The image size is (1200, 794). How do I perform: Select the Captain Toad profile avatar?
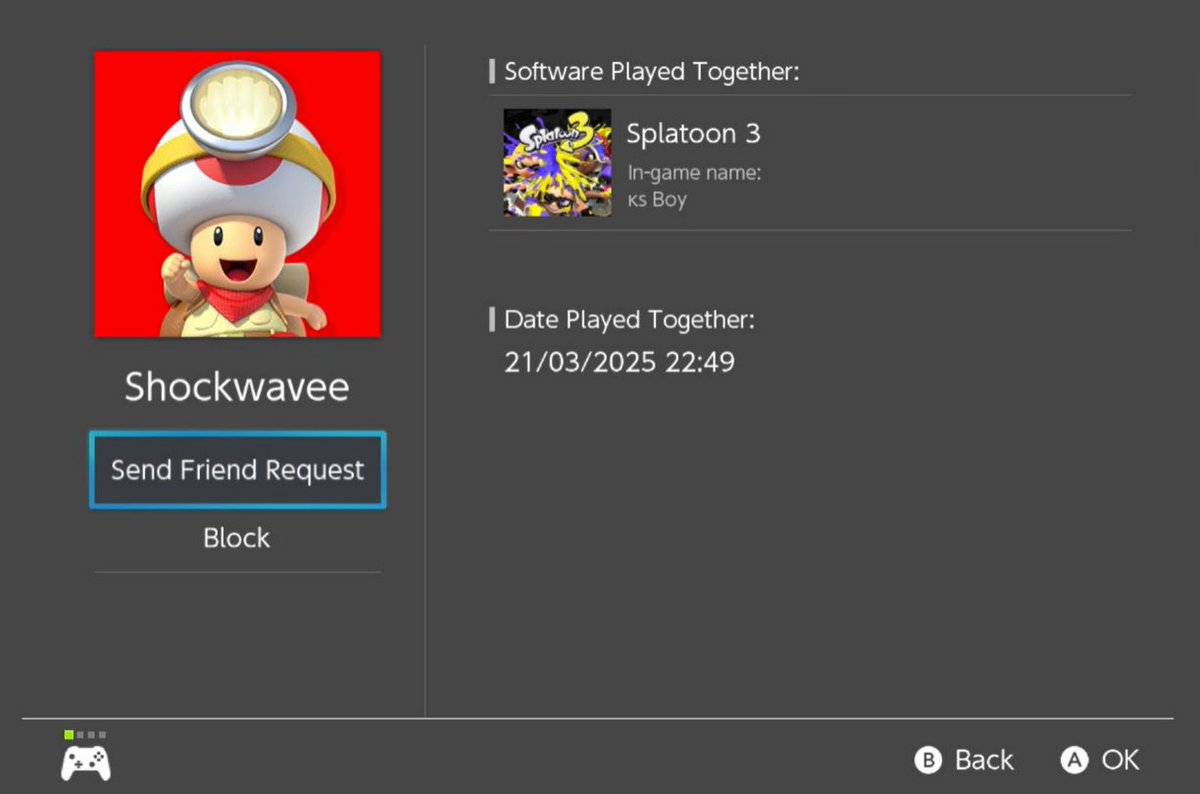pos(237,194)
